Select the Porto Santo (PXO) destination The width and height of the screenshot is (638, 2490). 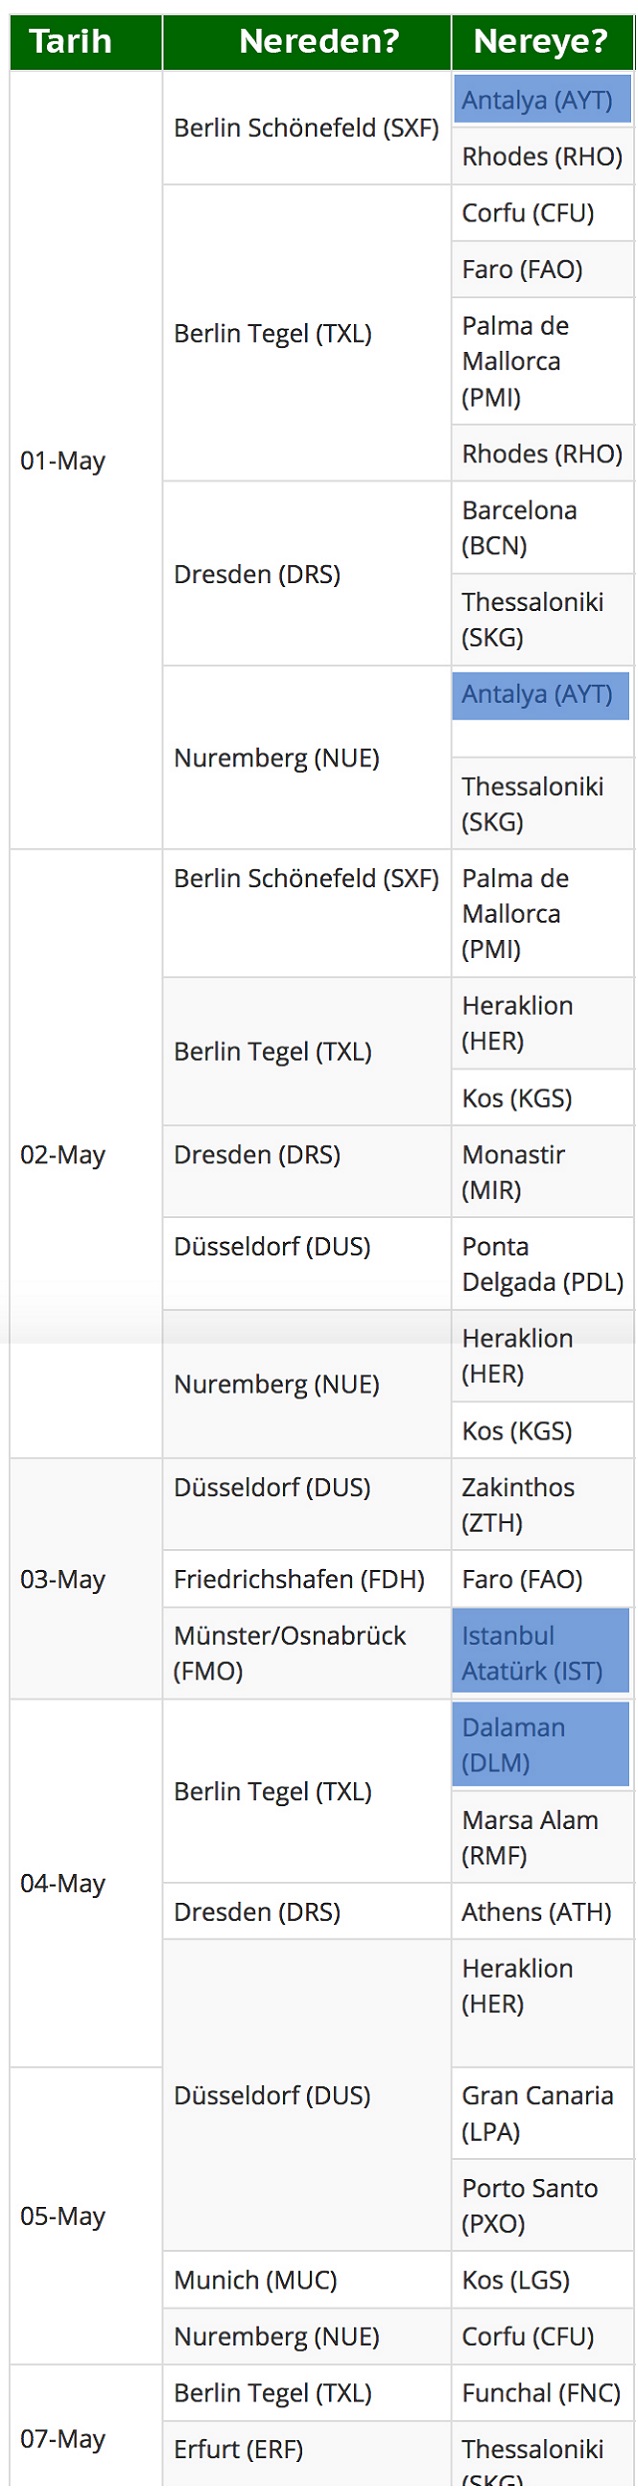coord(530,2205)
